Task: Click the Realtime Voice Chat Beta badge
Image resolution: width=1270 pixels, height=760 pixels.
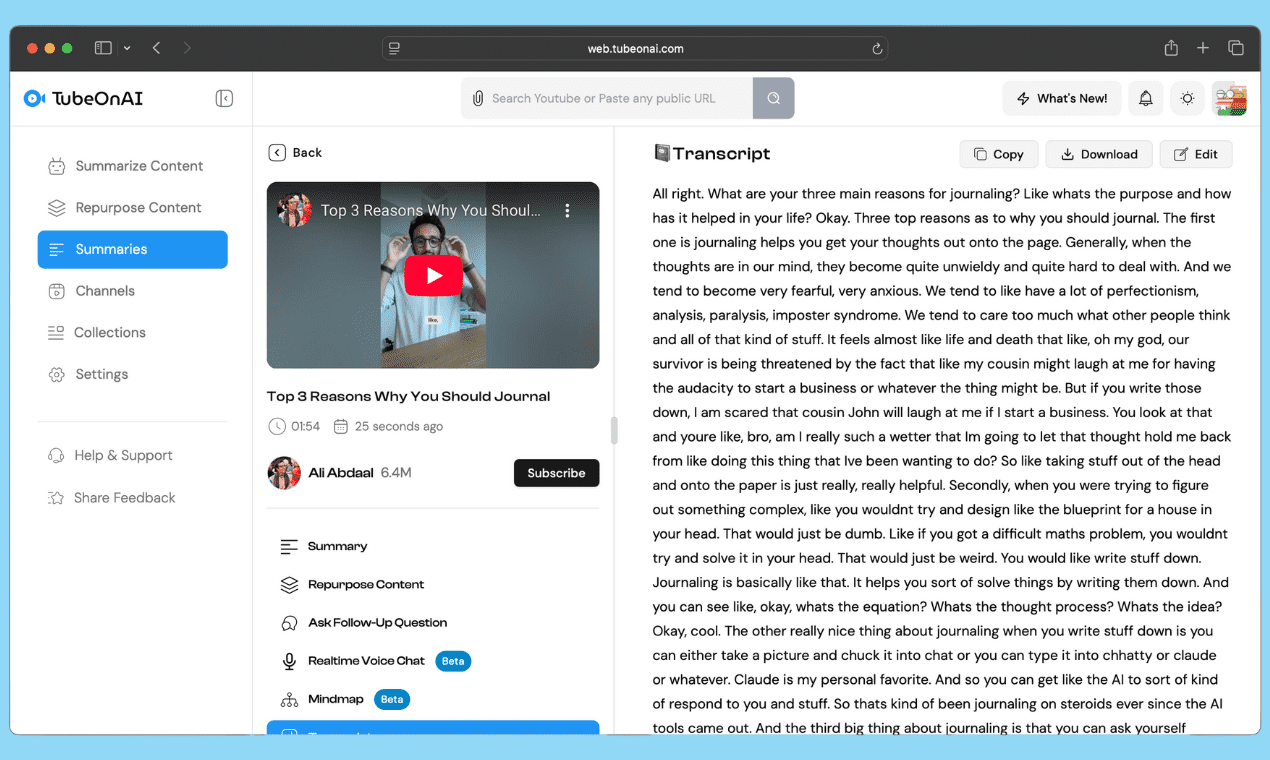Action: [453, 661]
